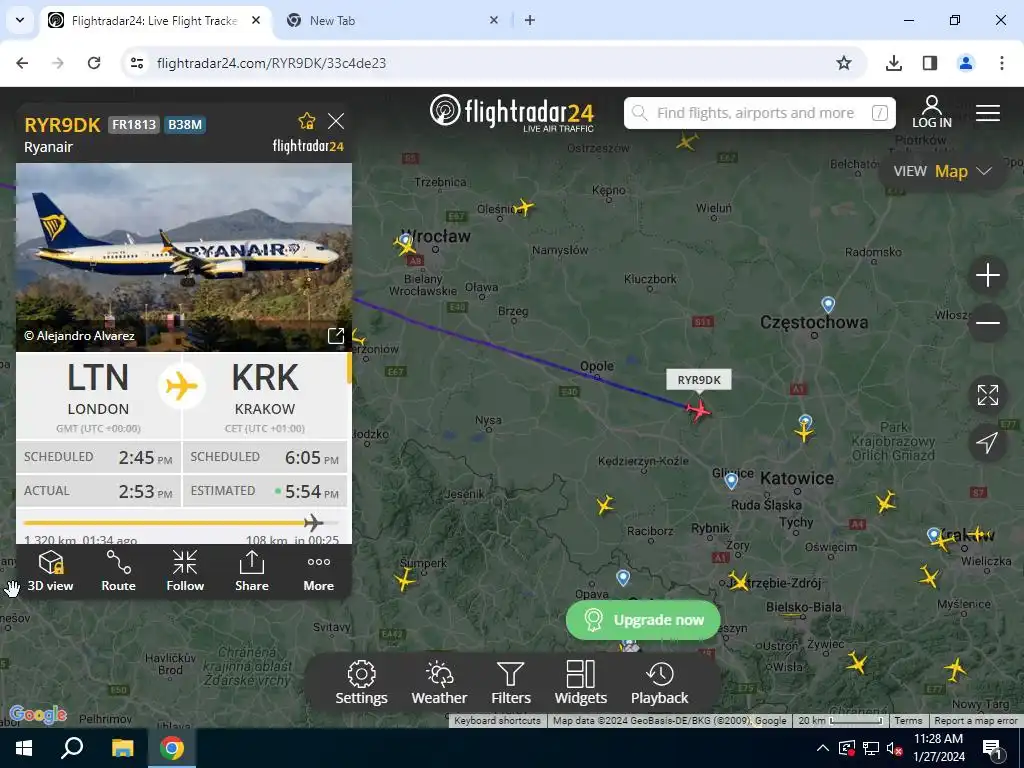Click the Ryanair aircraft photo

click(x=184, y=257)
